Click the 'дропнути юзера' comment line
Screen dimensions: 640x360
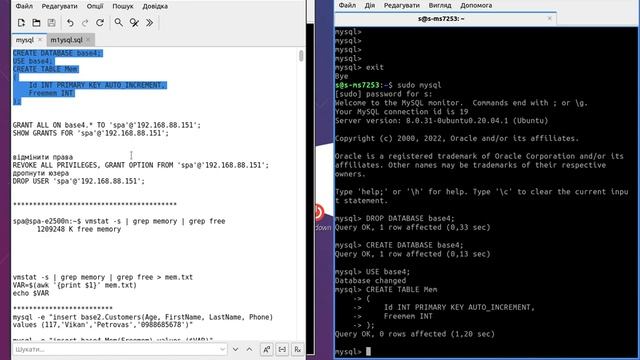pos(41,173)
